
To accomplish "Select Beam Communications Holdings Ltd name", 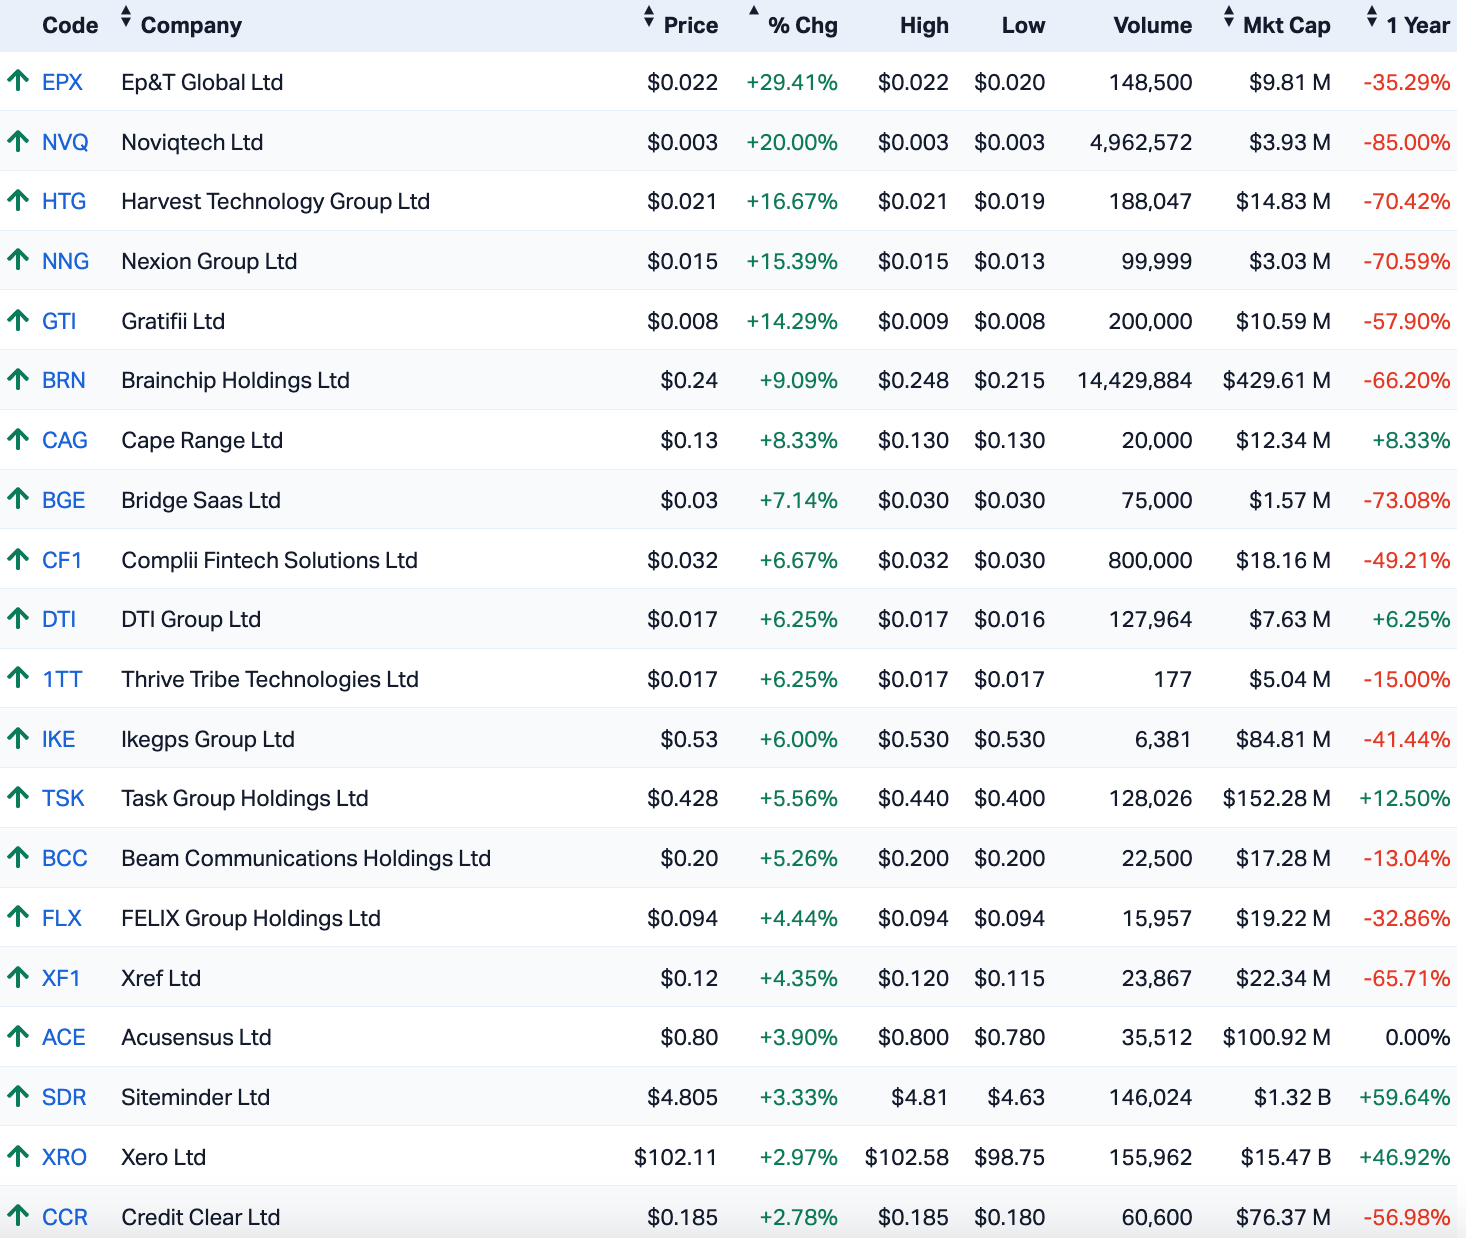I will (306, 858).
